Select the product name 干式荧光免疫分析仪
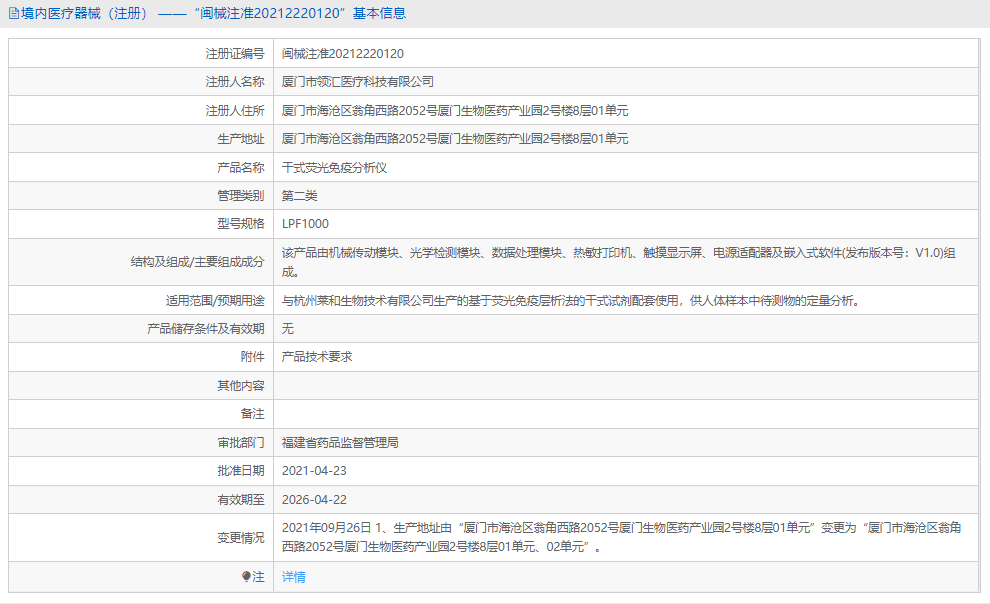 [x=334, y=167]
